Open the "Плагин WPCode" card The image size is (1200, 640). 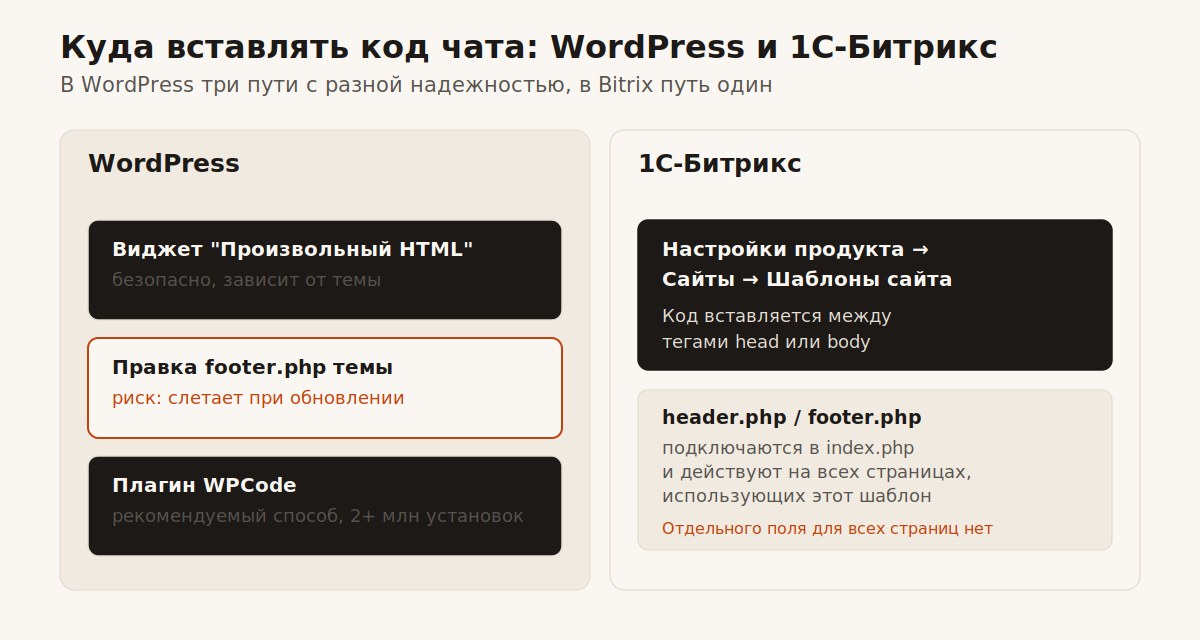[325, 506]
